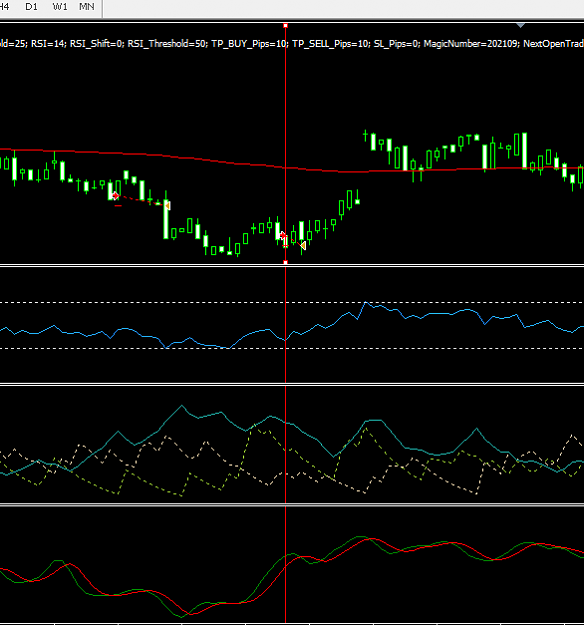Click the 'RSI_Threshold=50;' parameter text
Screen dimensions: 584x625
(x=167, y=44)
